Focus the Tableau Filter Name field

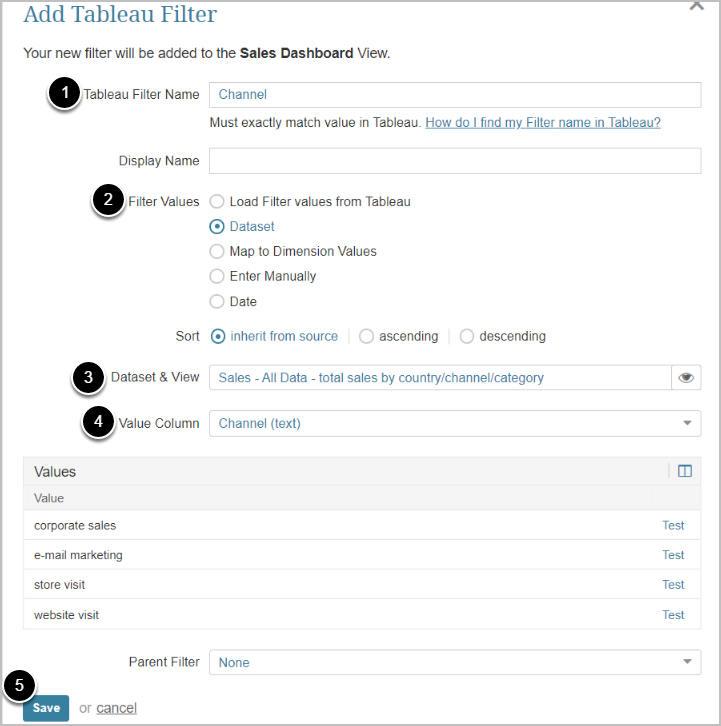455,94
